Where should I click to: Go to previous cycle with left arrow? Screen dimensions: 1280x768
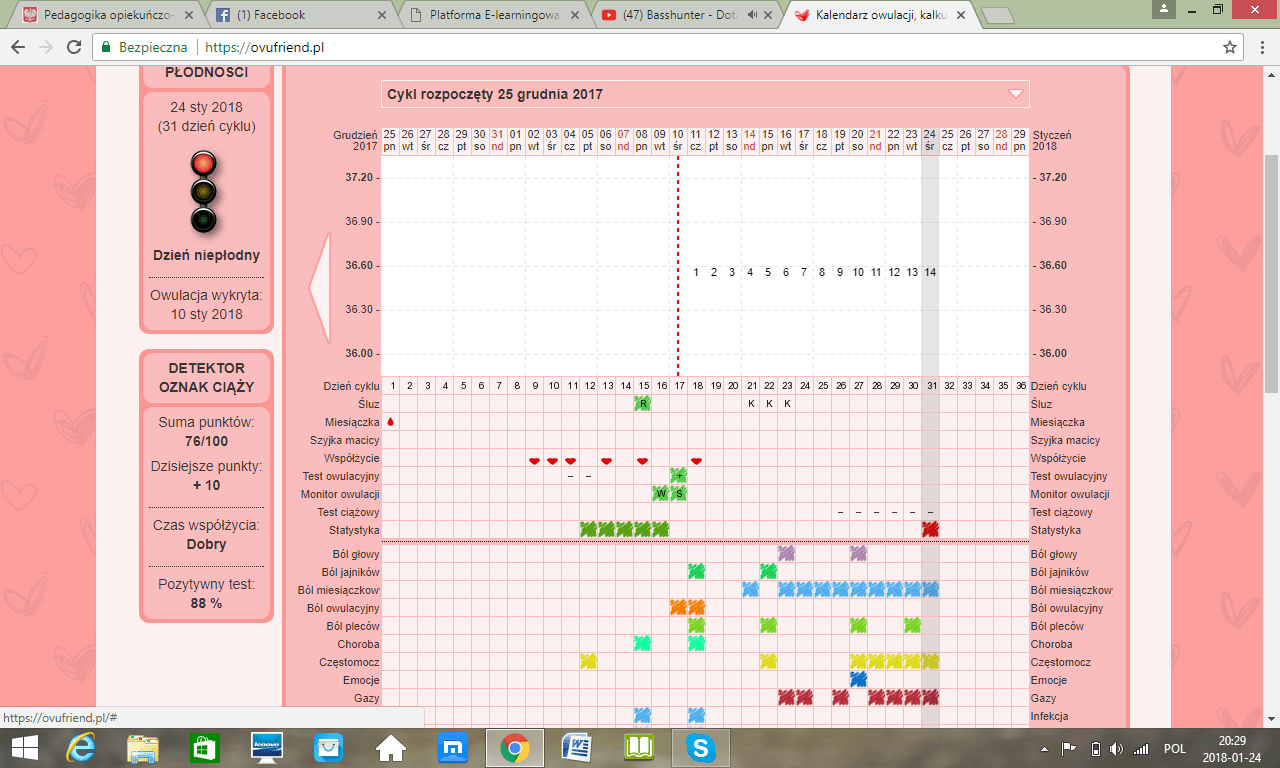pyautogui.click(x=320, y=289)
